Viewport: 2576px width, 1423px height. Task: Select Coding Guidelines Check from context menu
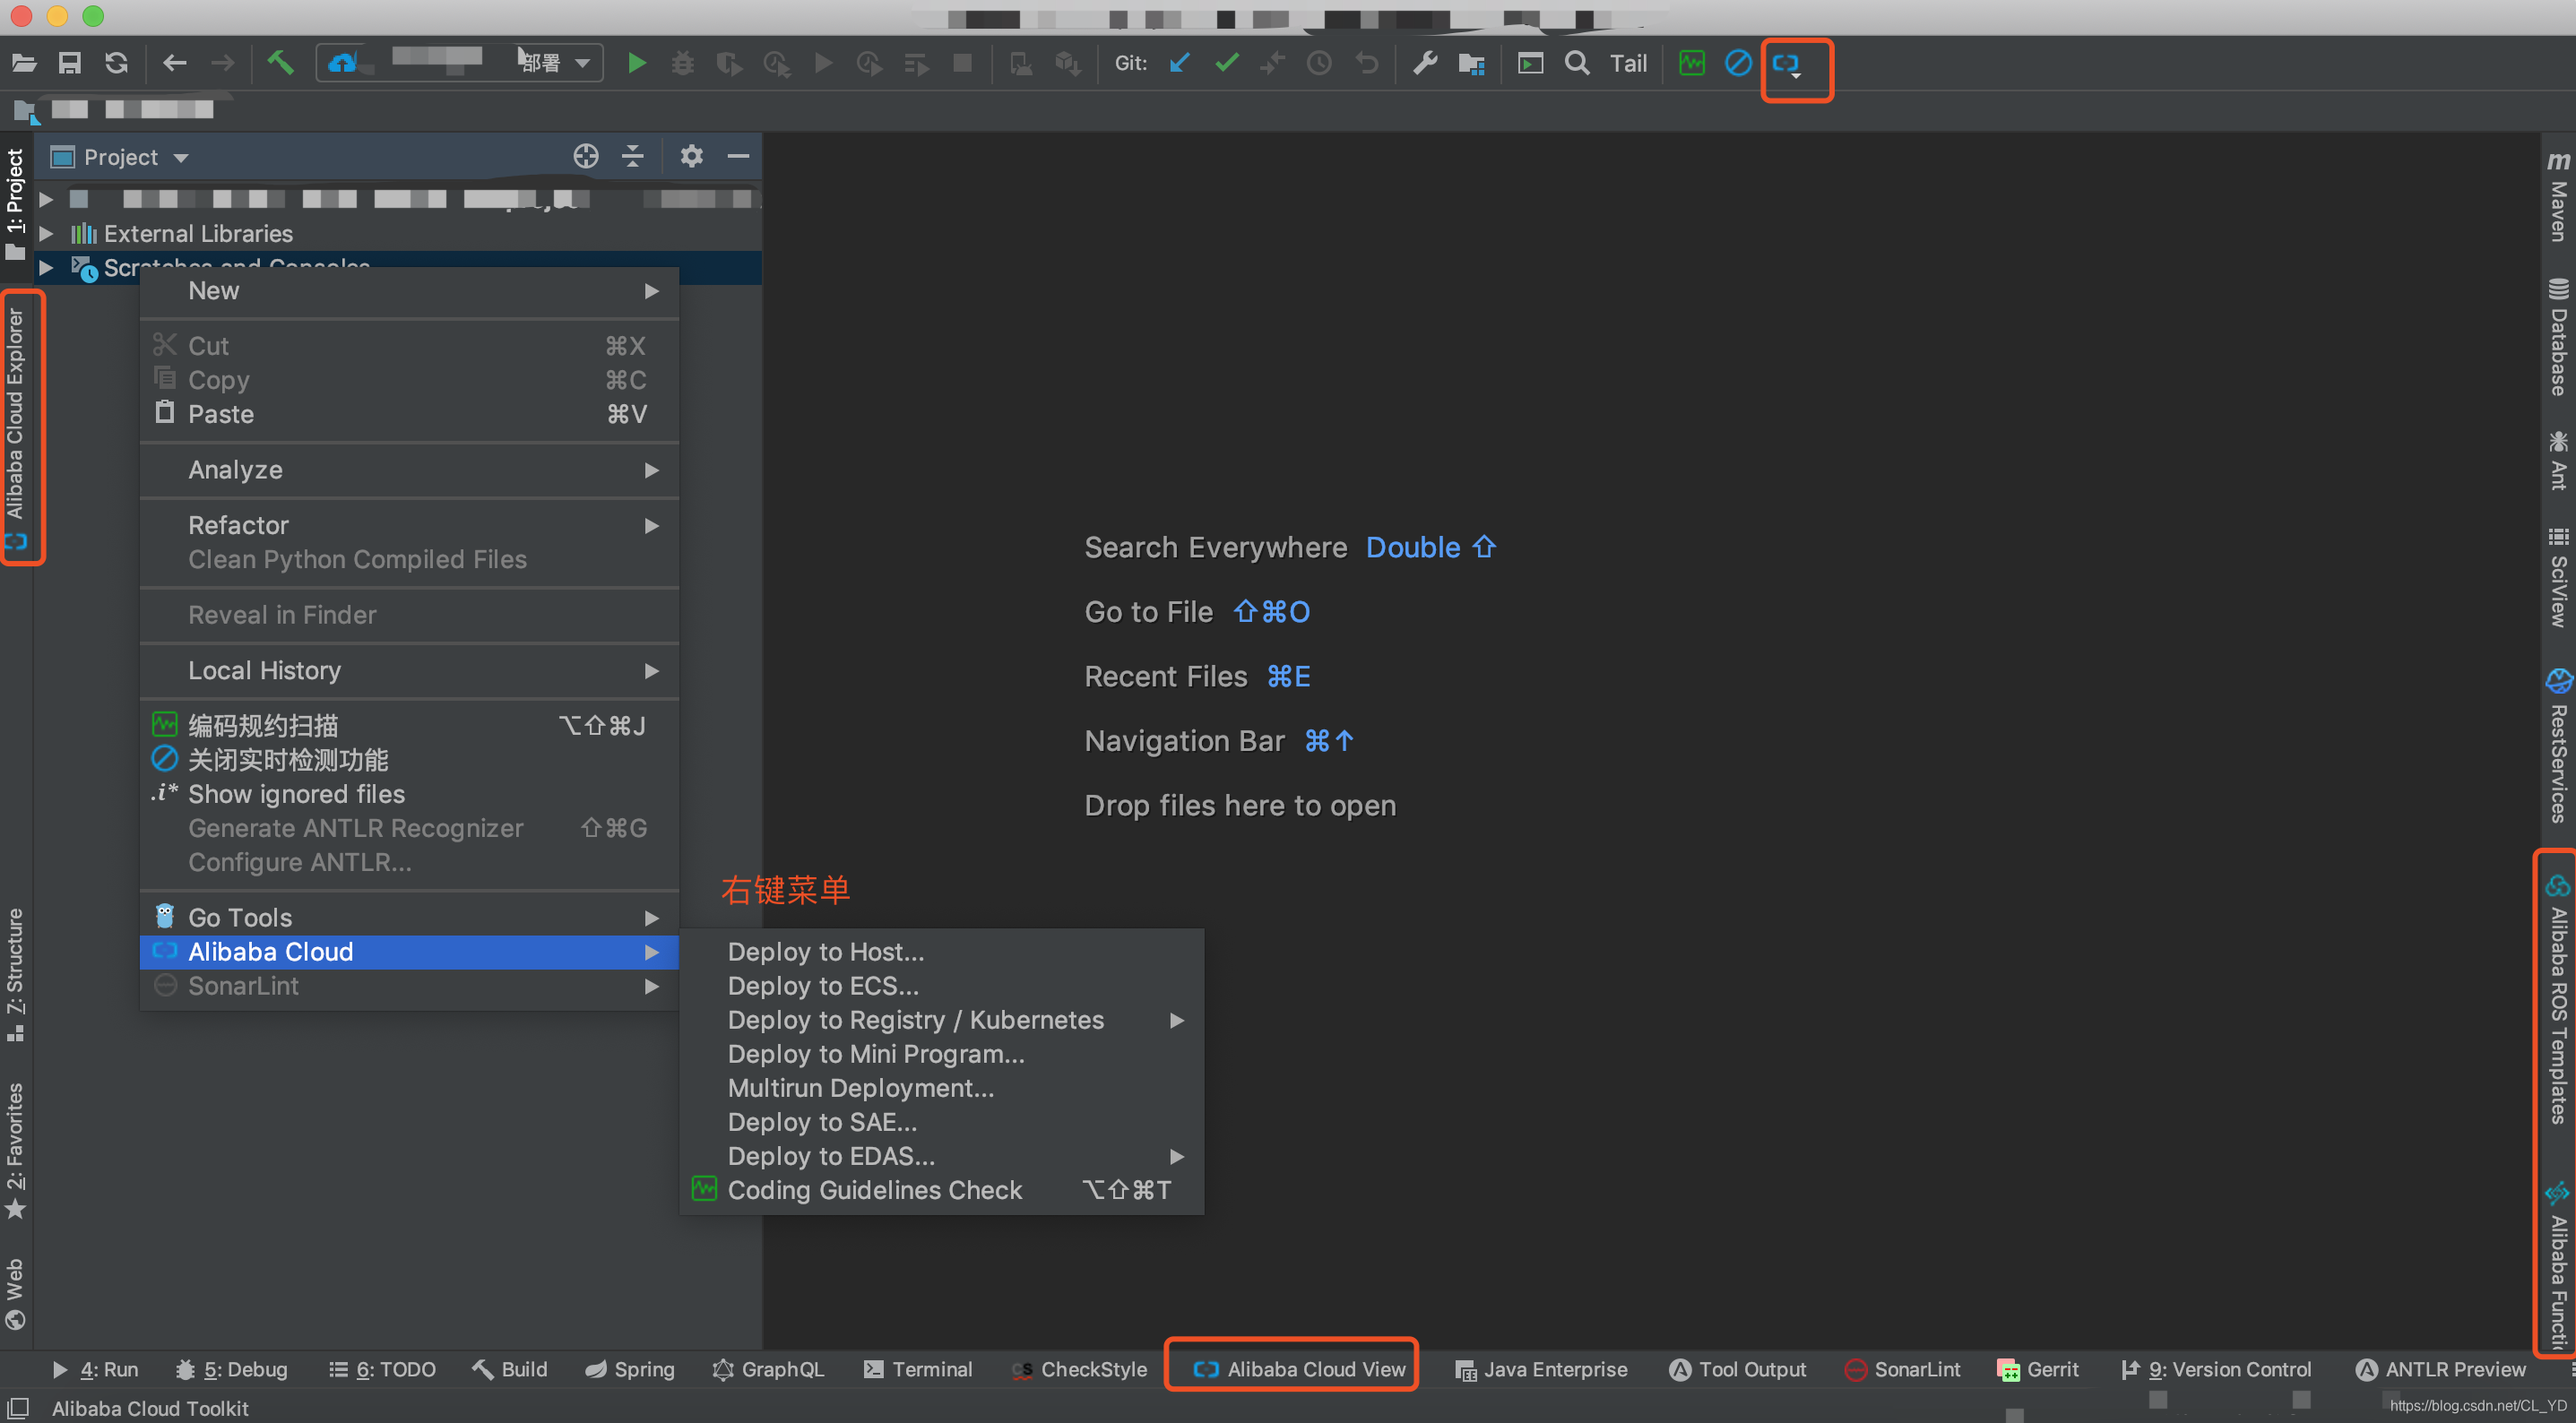[x=873, y=1190]
